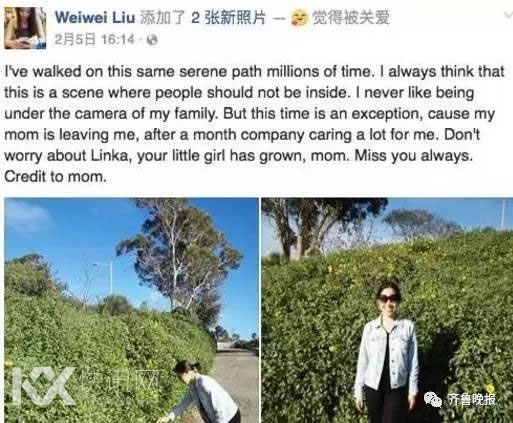Click the sunglasses on the woman's face
The image size is (513, 423).
tap(389, 298)
